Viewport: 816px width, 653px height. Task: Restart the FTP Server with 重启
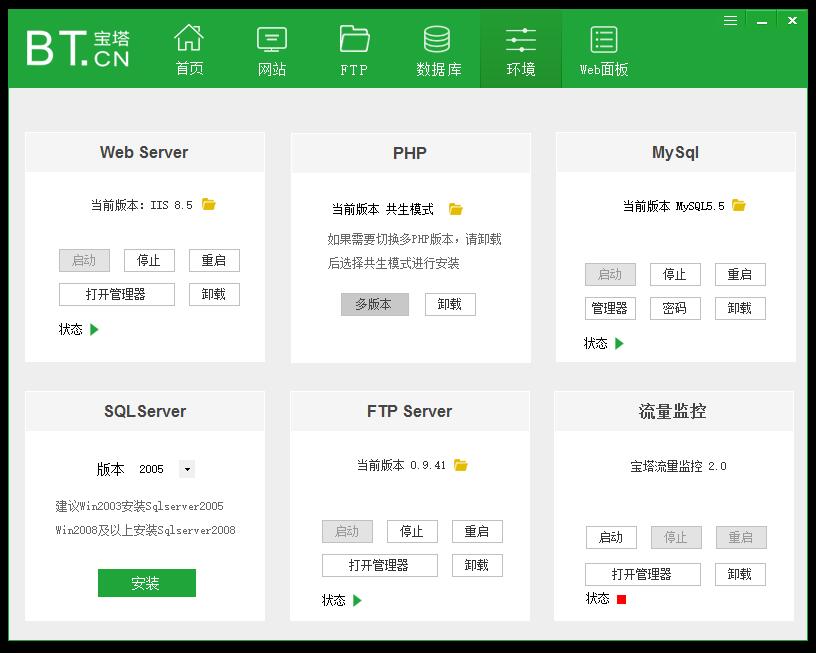(x=477, y=531)
